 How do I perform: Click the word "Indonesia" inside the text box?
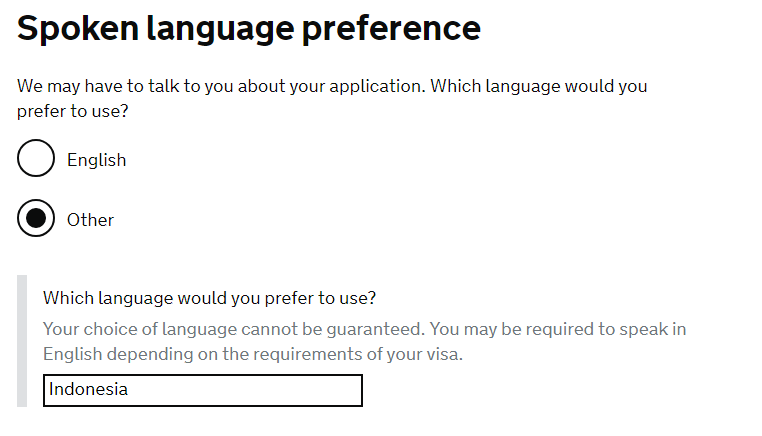pyautogui.click(x=88, y=390)
